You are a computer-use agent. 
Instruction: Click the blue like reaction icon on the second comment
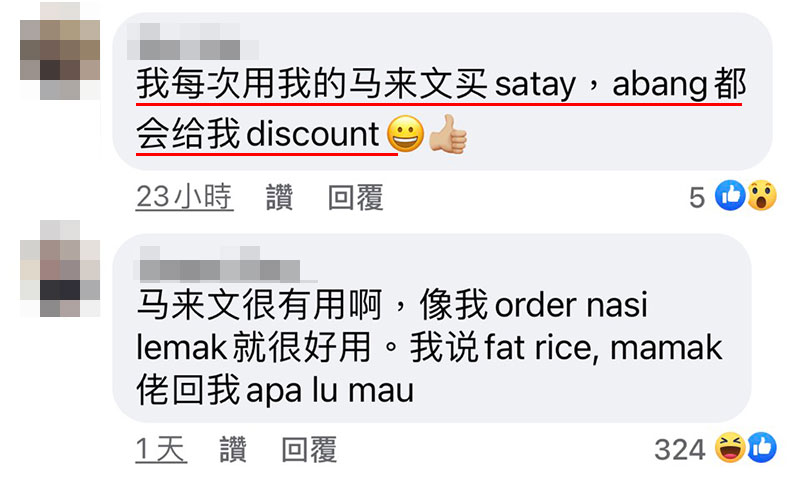point(762,447)
